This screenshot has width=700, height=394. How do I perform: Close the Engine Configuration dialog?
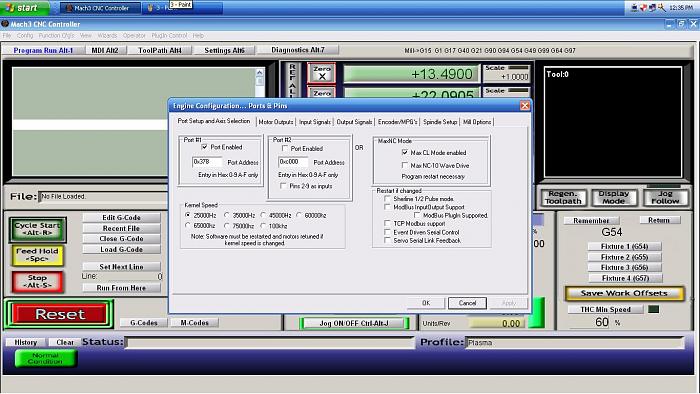pos(525,106)
